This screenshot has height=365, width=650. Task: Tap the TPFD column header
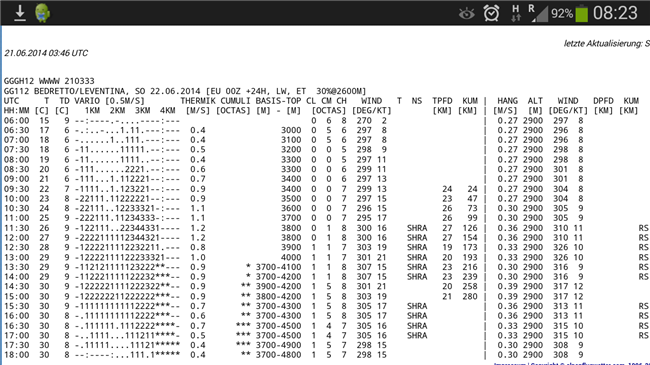point(442,101)
